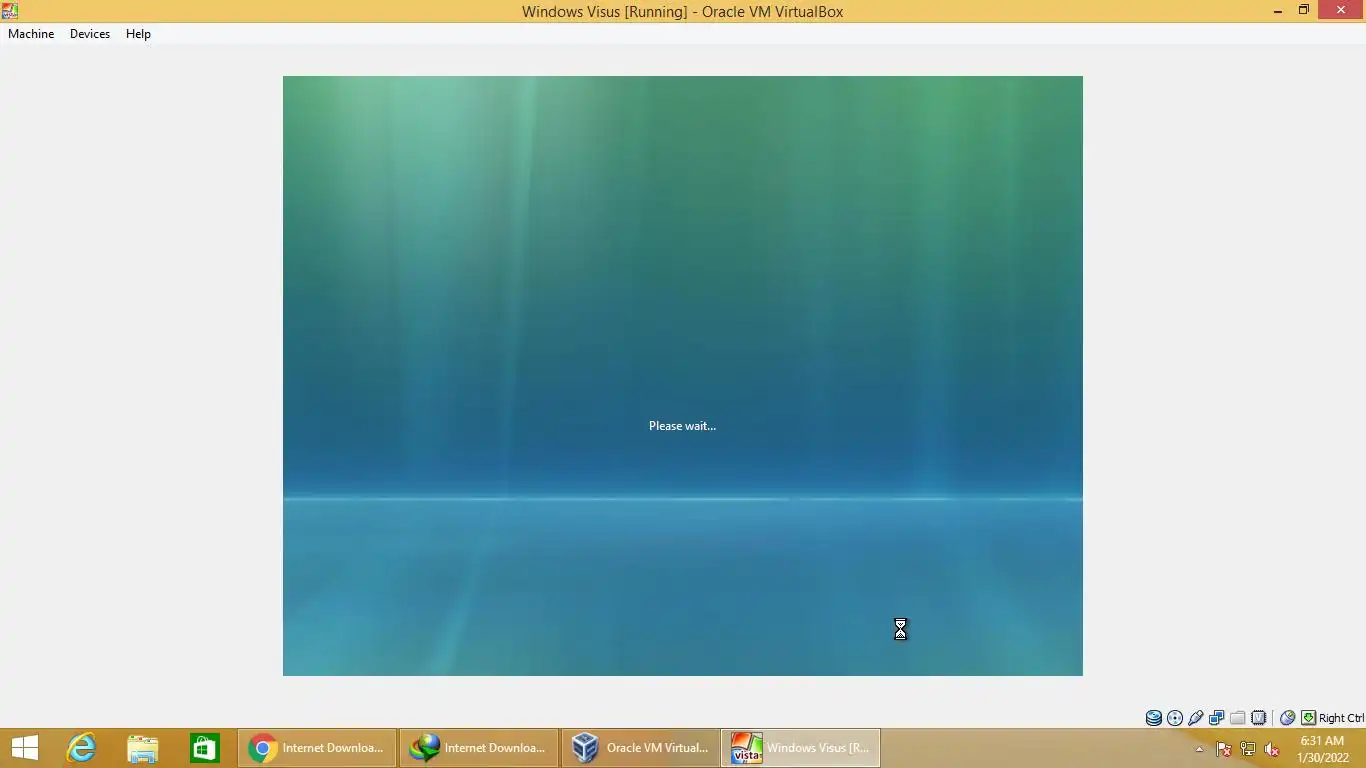Open the Windows Start button

click(x=24, y=748)
